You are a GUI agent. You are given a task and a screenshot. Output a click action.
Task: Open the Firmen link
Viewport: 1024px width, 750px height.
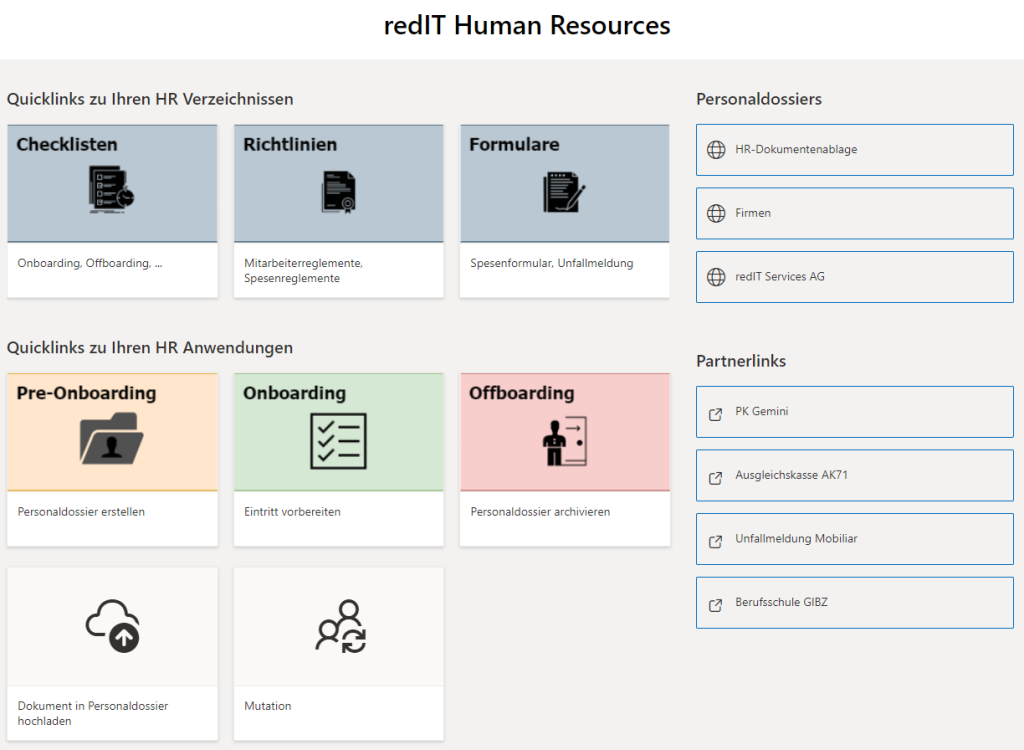753,213
